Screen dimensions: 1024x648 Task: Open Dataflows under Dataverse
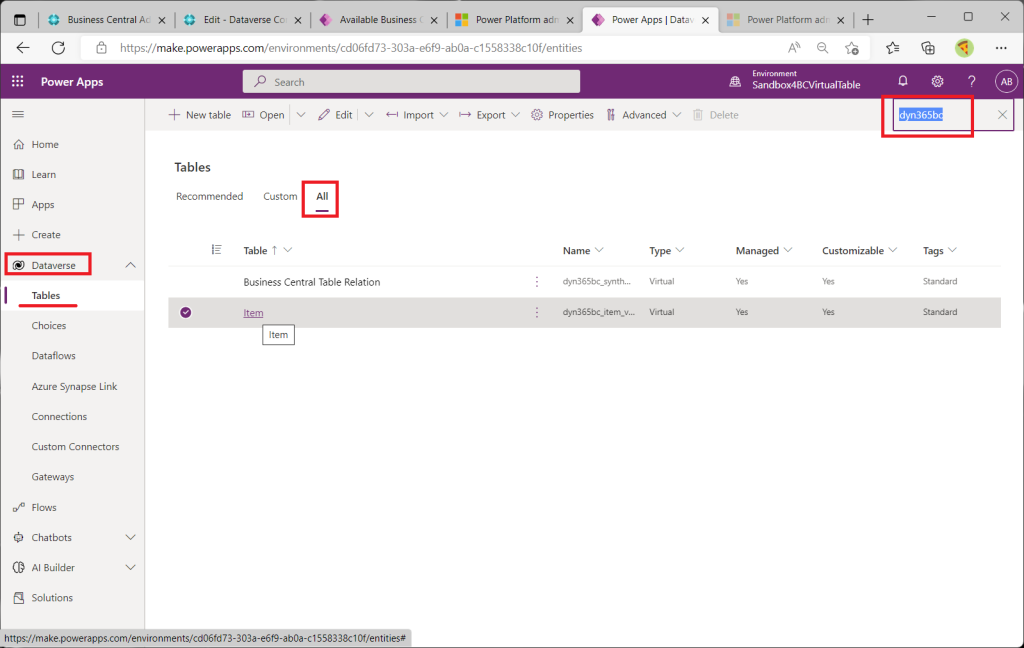pos(54,355)
